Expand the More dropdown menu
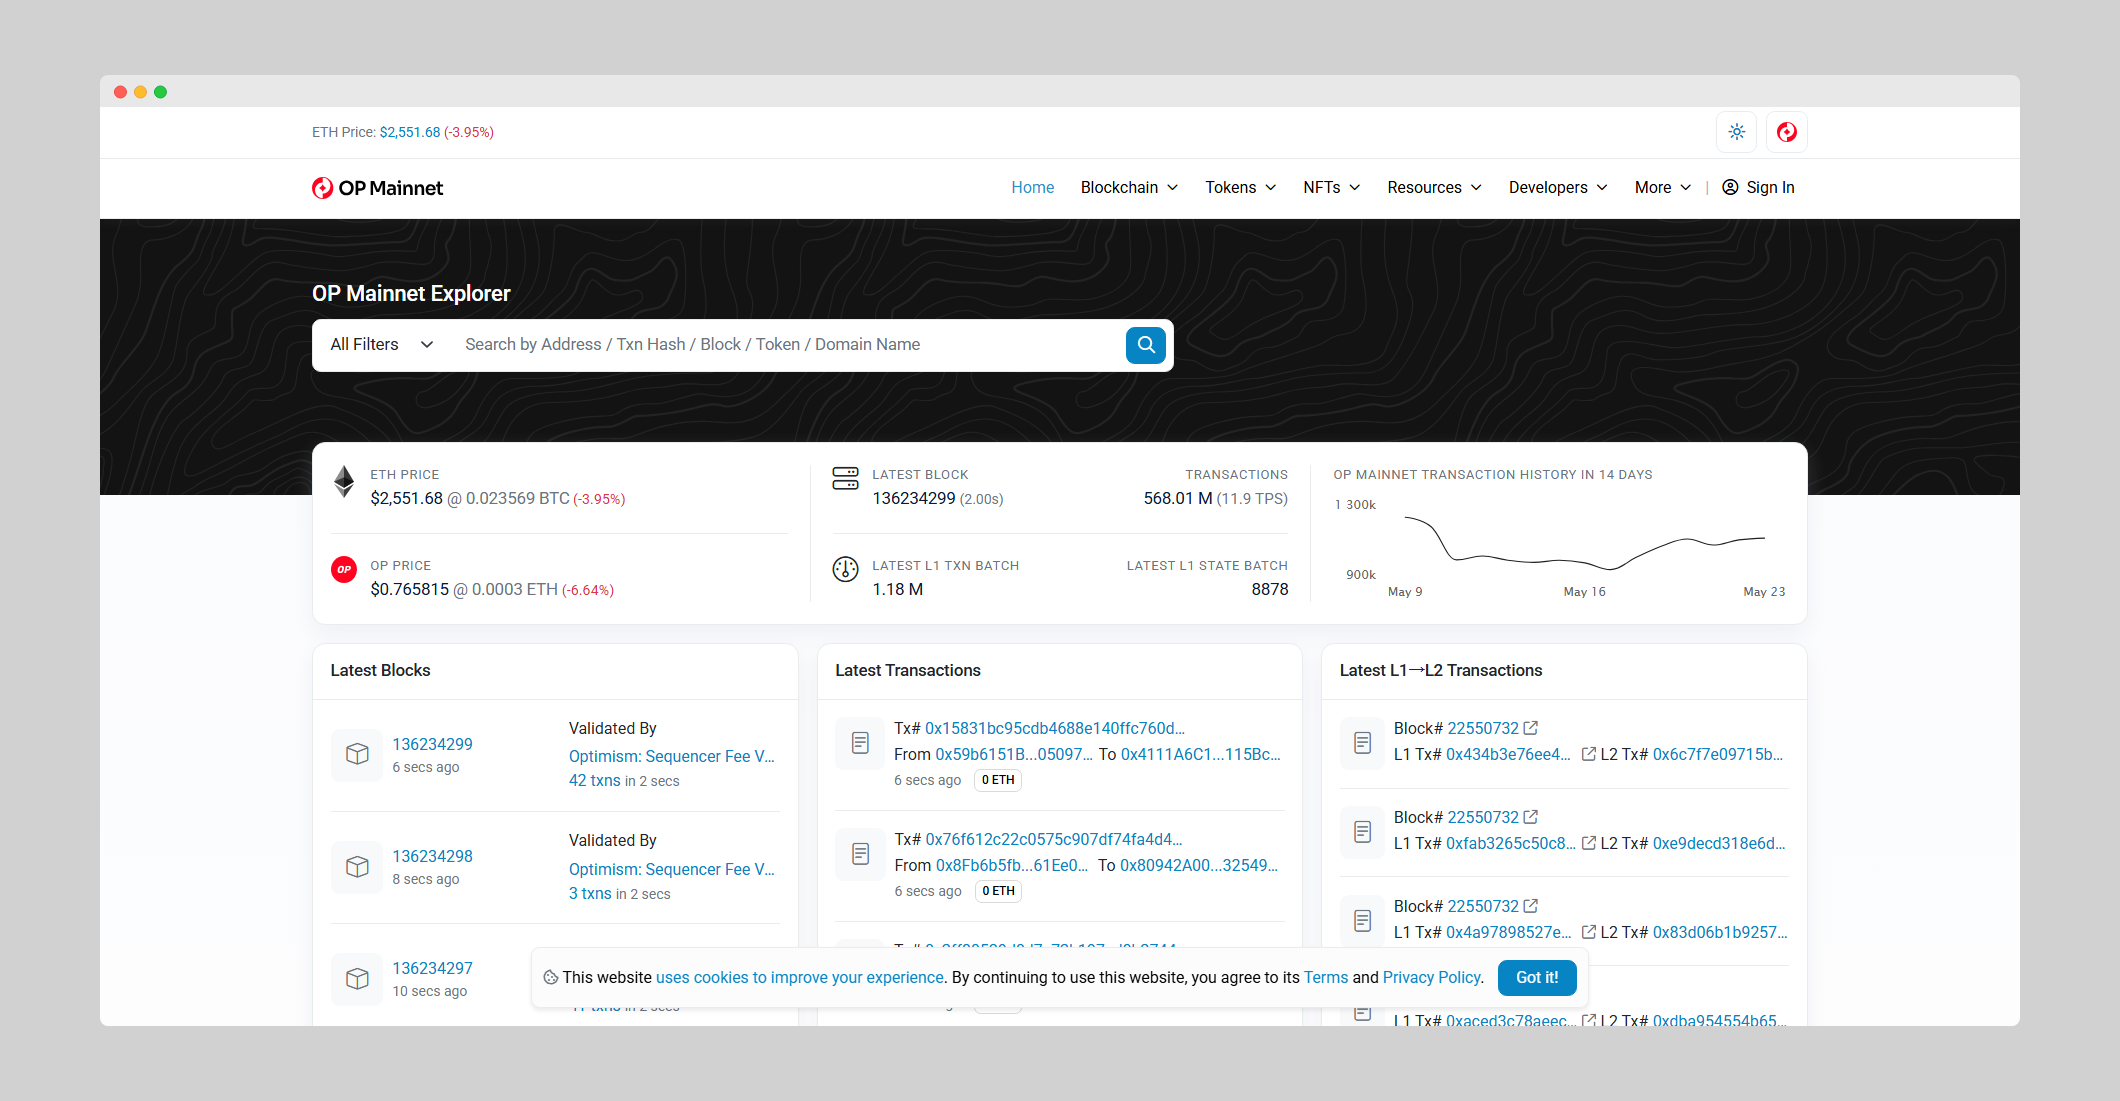This screenshot has width=2120, height=1101. click(1662, 188)
